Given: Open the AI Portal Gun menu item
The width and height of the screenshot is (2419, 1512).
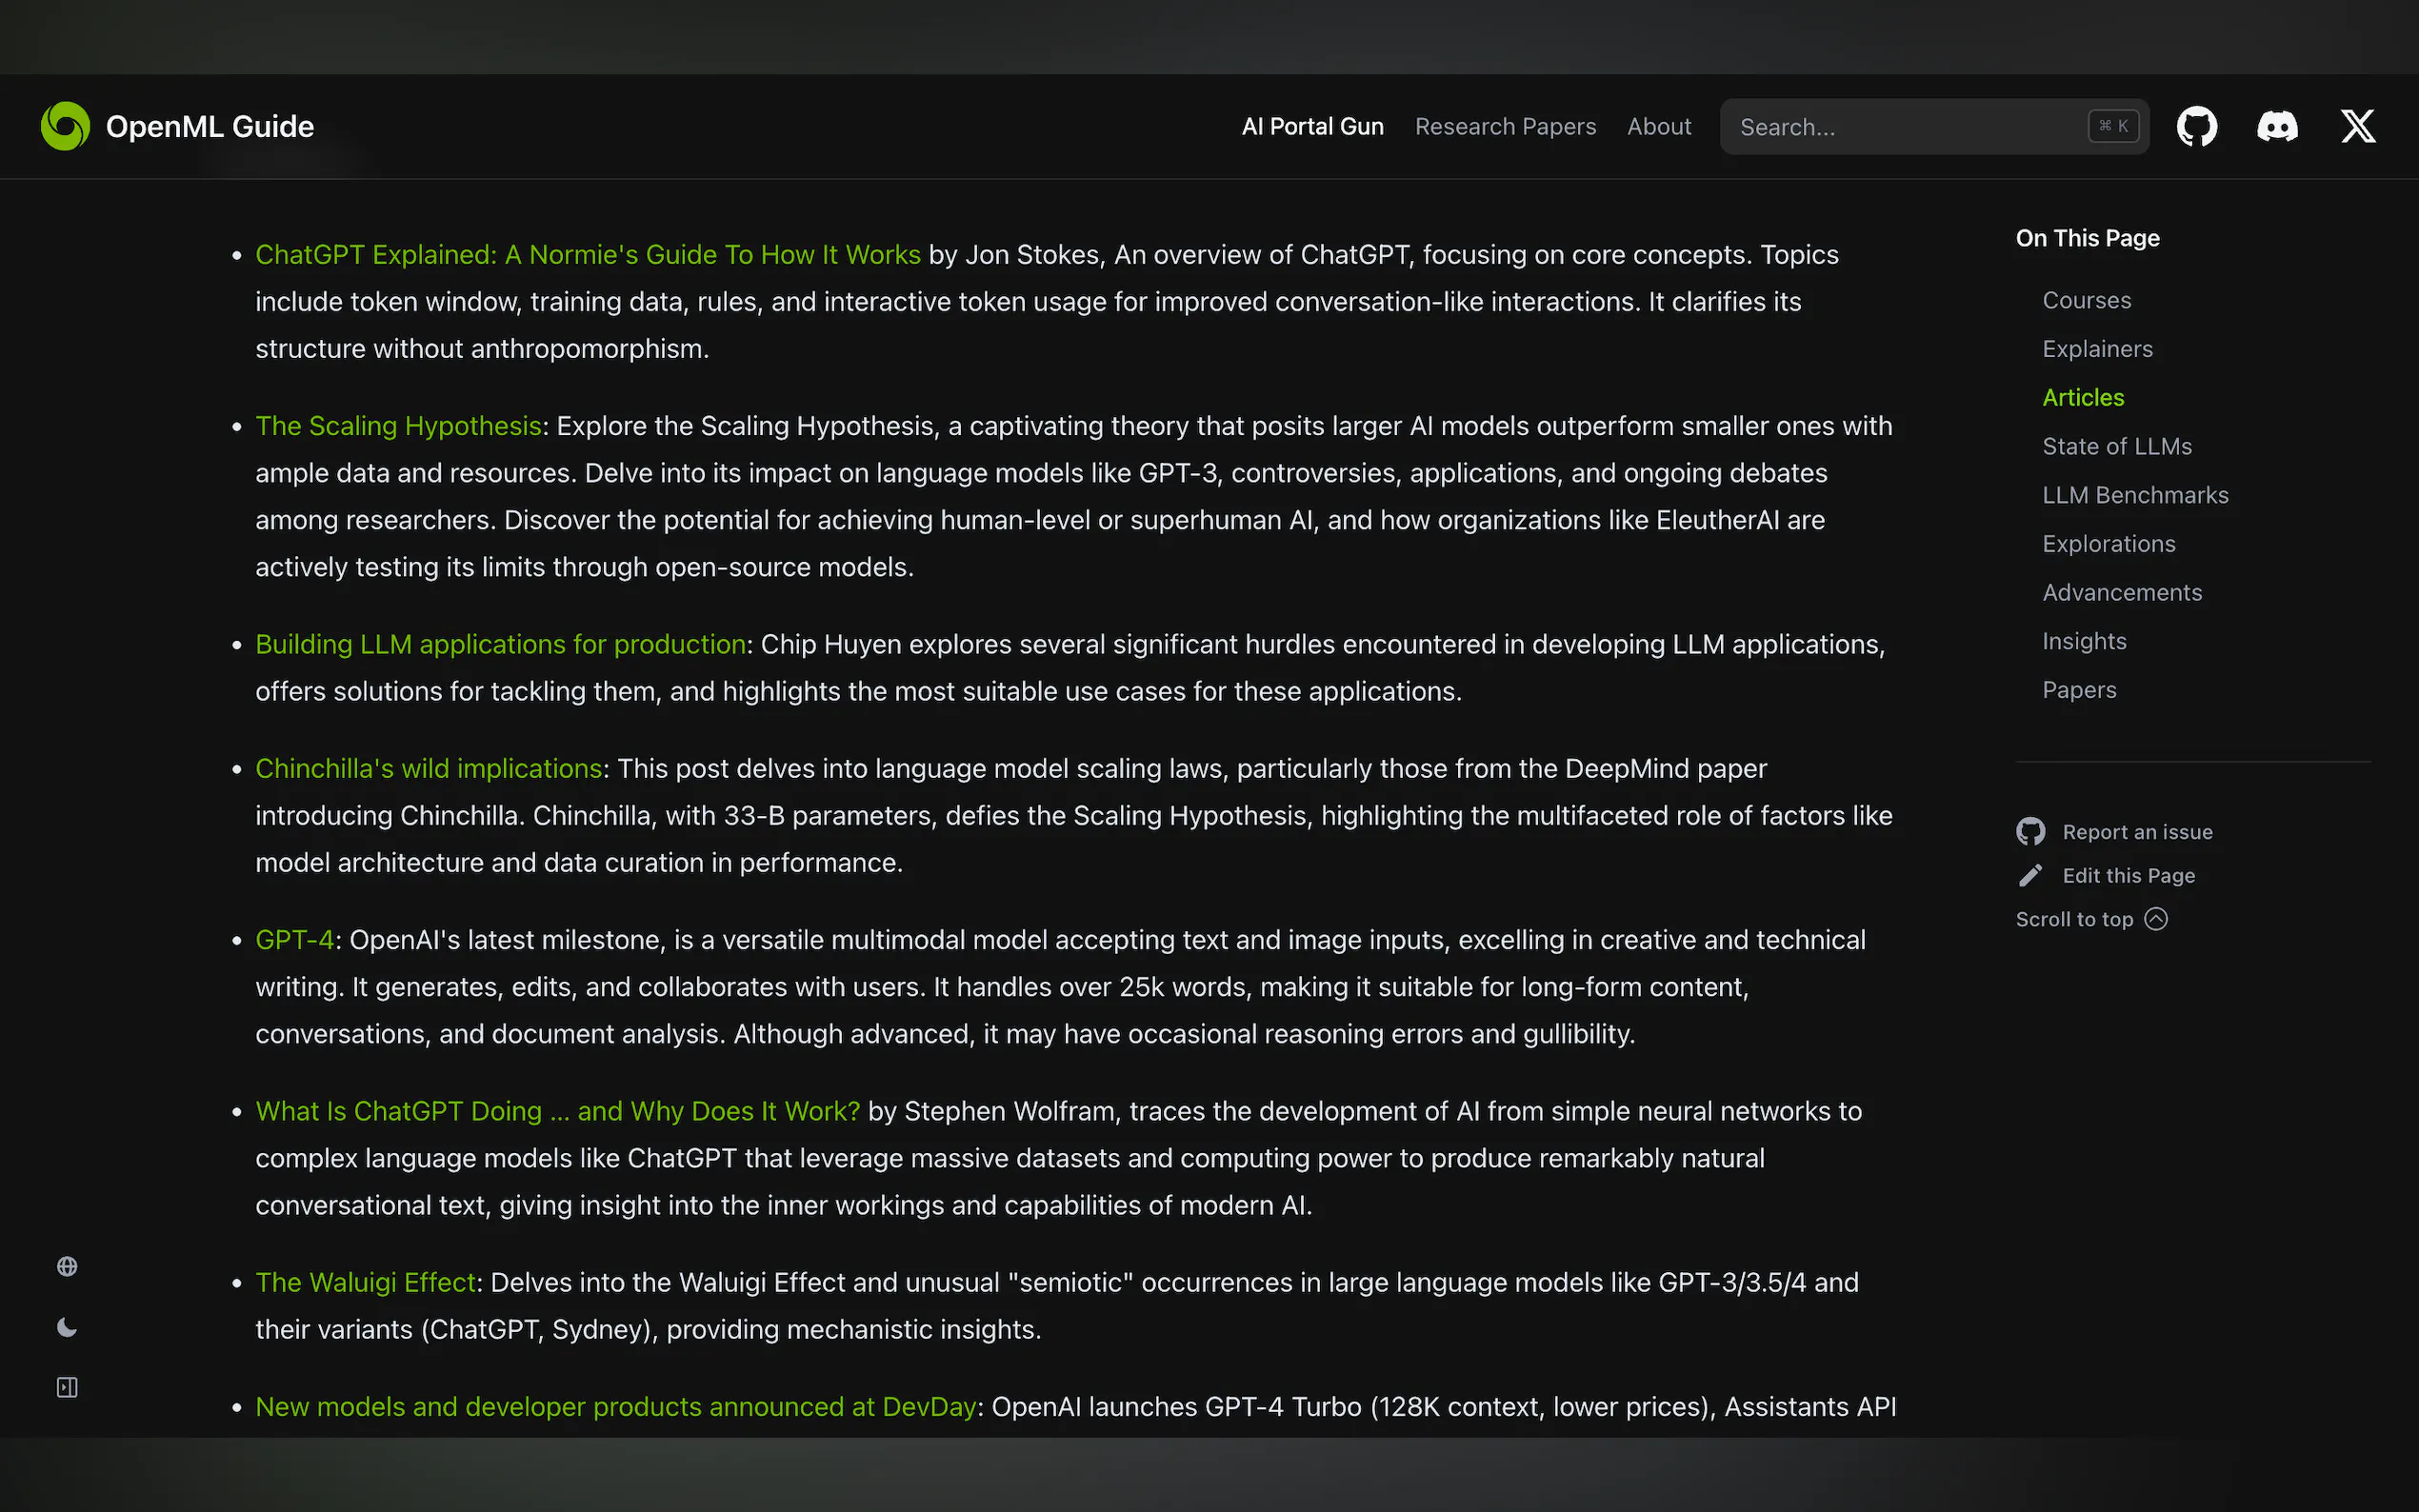Looking at the screenshot, I should [1312, 127].
